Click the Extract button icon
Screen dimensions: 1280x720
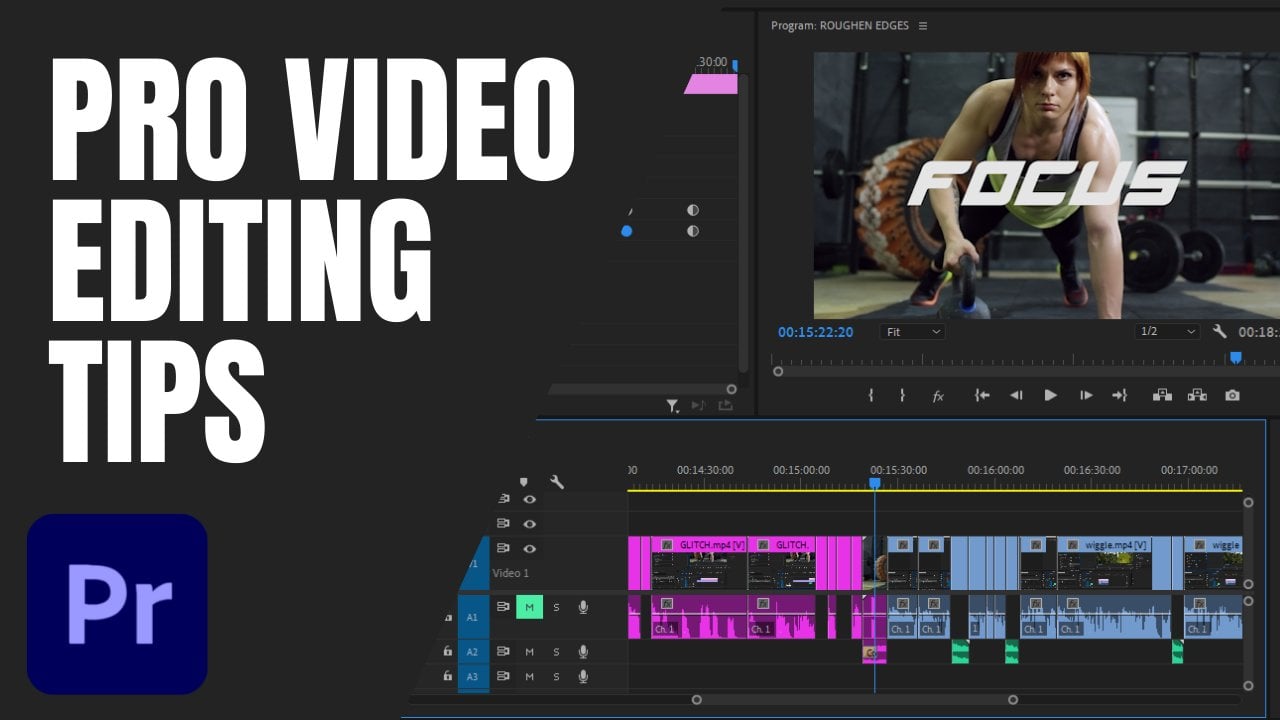[x=1197, y=396]
